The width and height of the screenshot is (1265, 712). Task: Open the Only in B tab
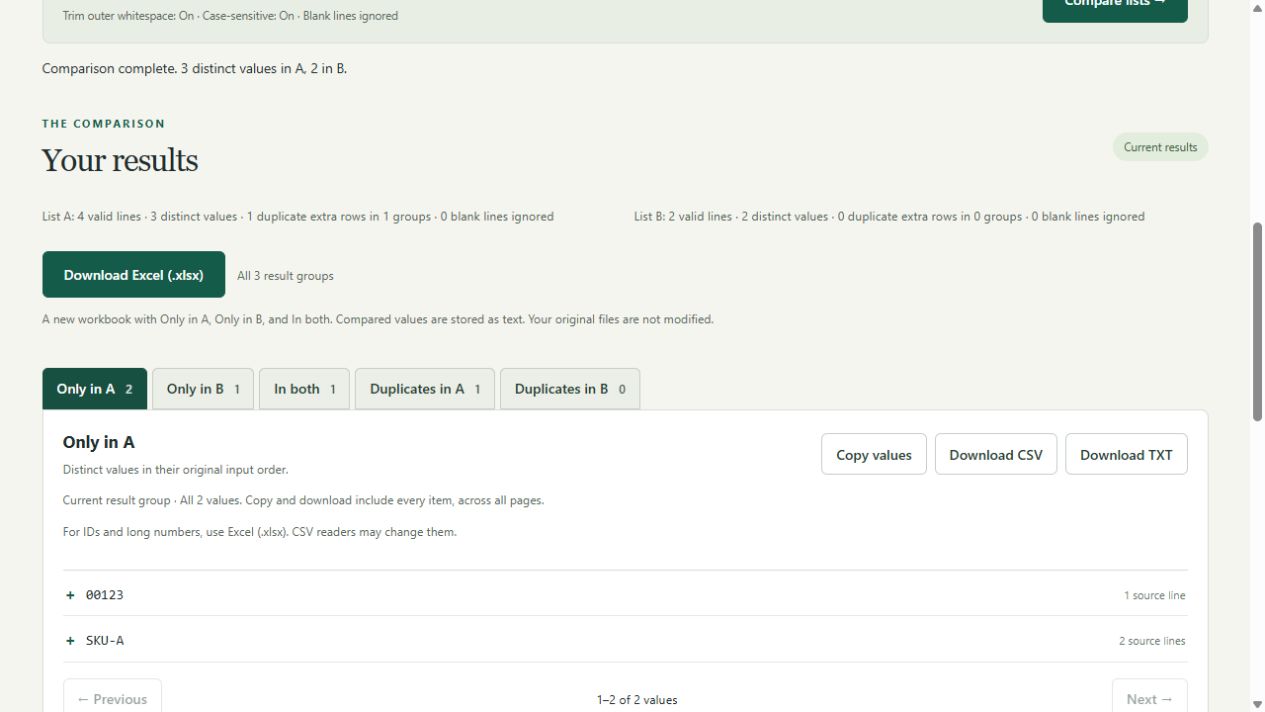(x=203, y=389)
